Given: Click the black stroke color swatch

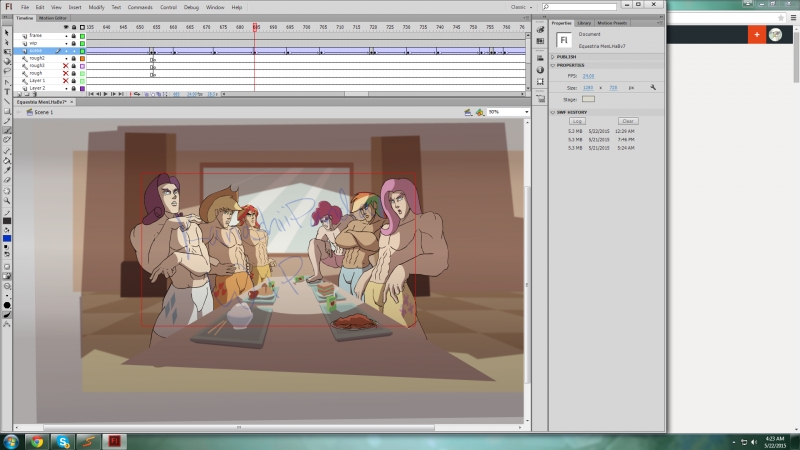Looking at the screenshot, I should pos(7,221).
